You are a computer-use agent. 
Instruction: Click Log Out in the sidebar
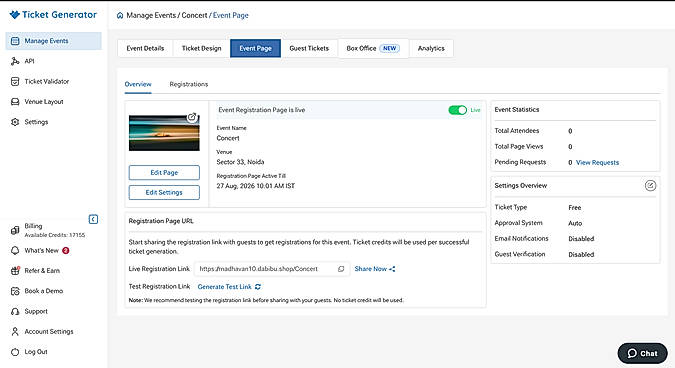click(36, 352)
